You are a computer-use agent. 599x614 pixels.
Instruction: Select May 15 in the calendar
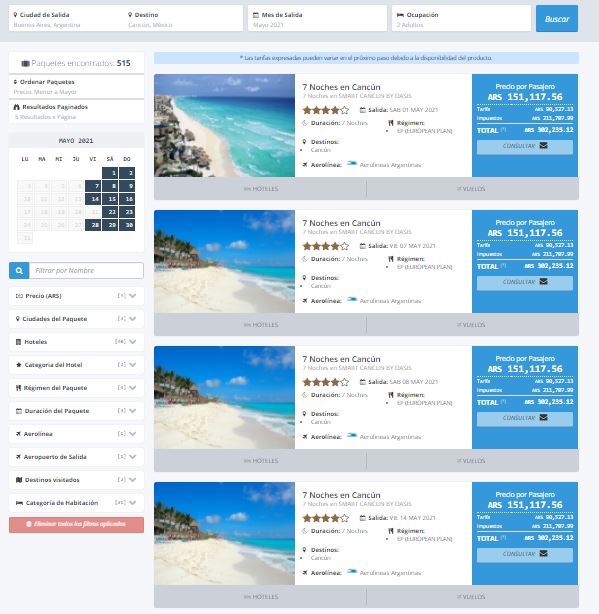point(112,199)
